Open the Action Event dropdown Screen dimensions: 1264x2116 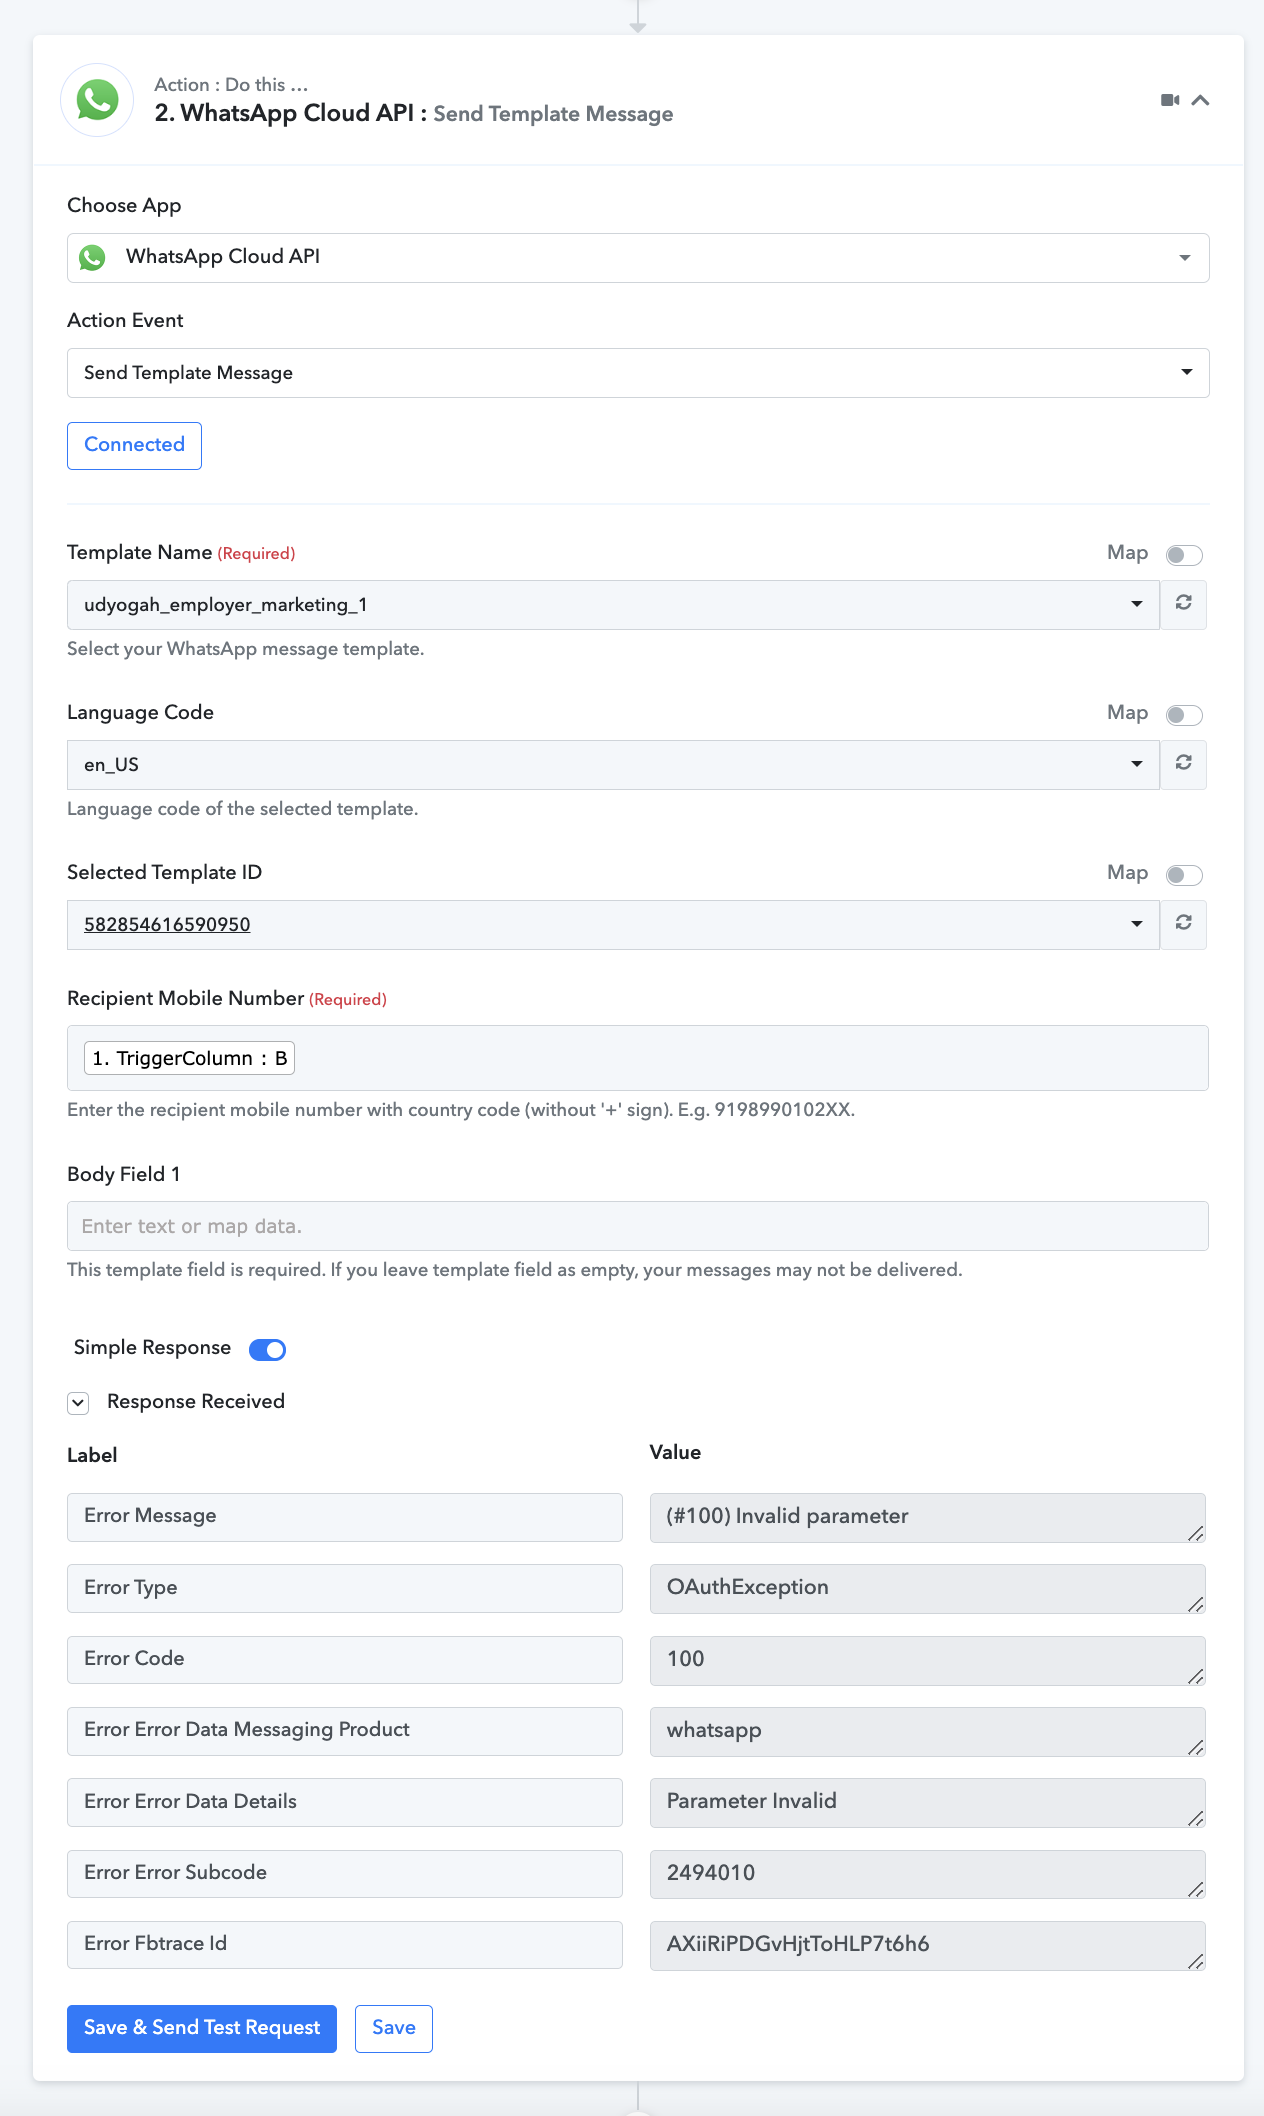coord(638,373)
